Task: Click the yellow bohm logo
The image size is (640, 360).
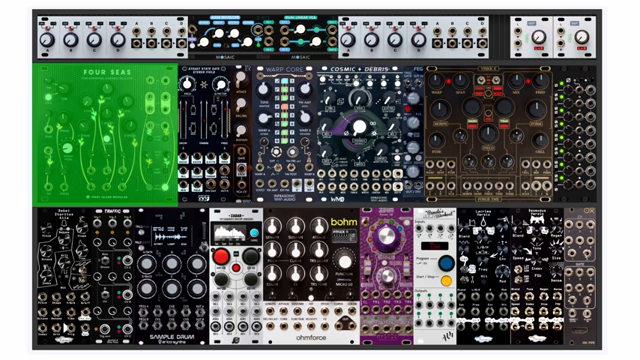Action: 344,222
